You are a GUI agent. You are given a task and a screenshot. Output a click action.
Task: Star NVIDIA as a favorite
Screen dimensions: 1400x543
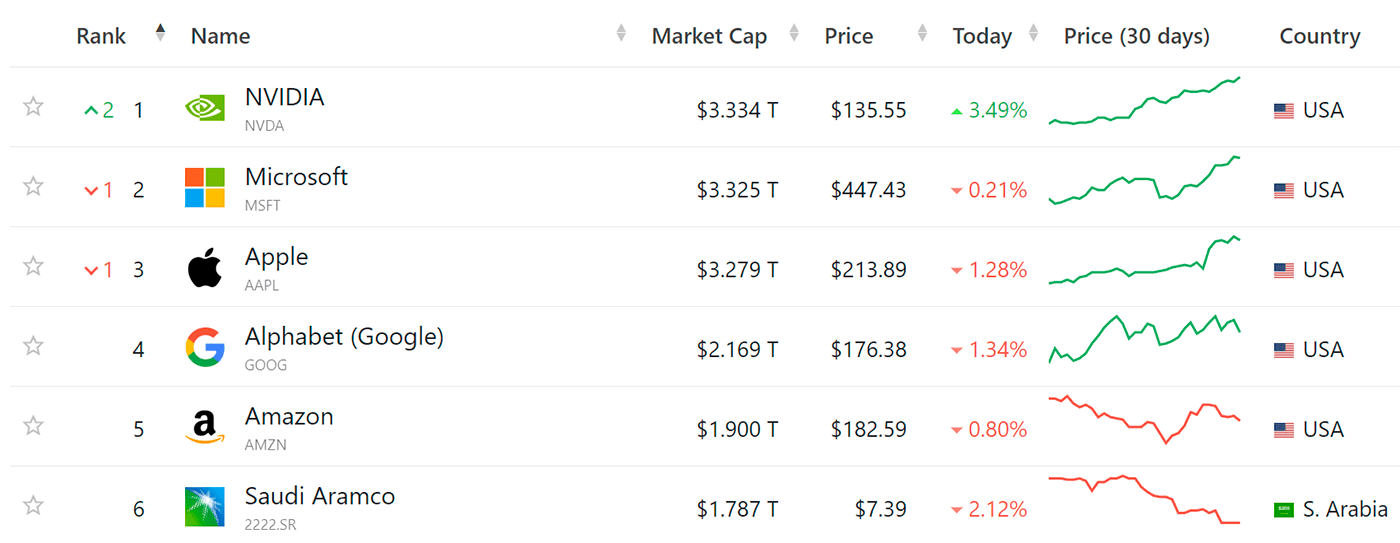(x=34, y=107)
